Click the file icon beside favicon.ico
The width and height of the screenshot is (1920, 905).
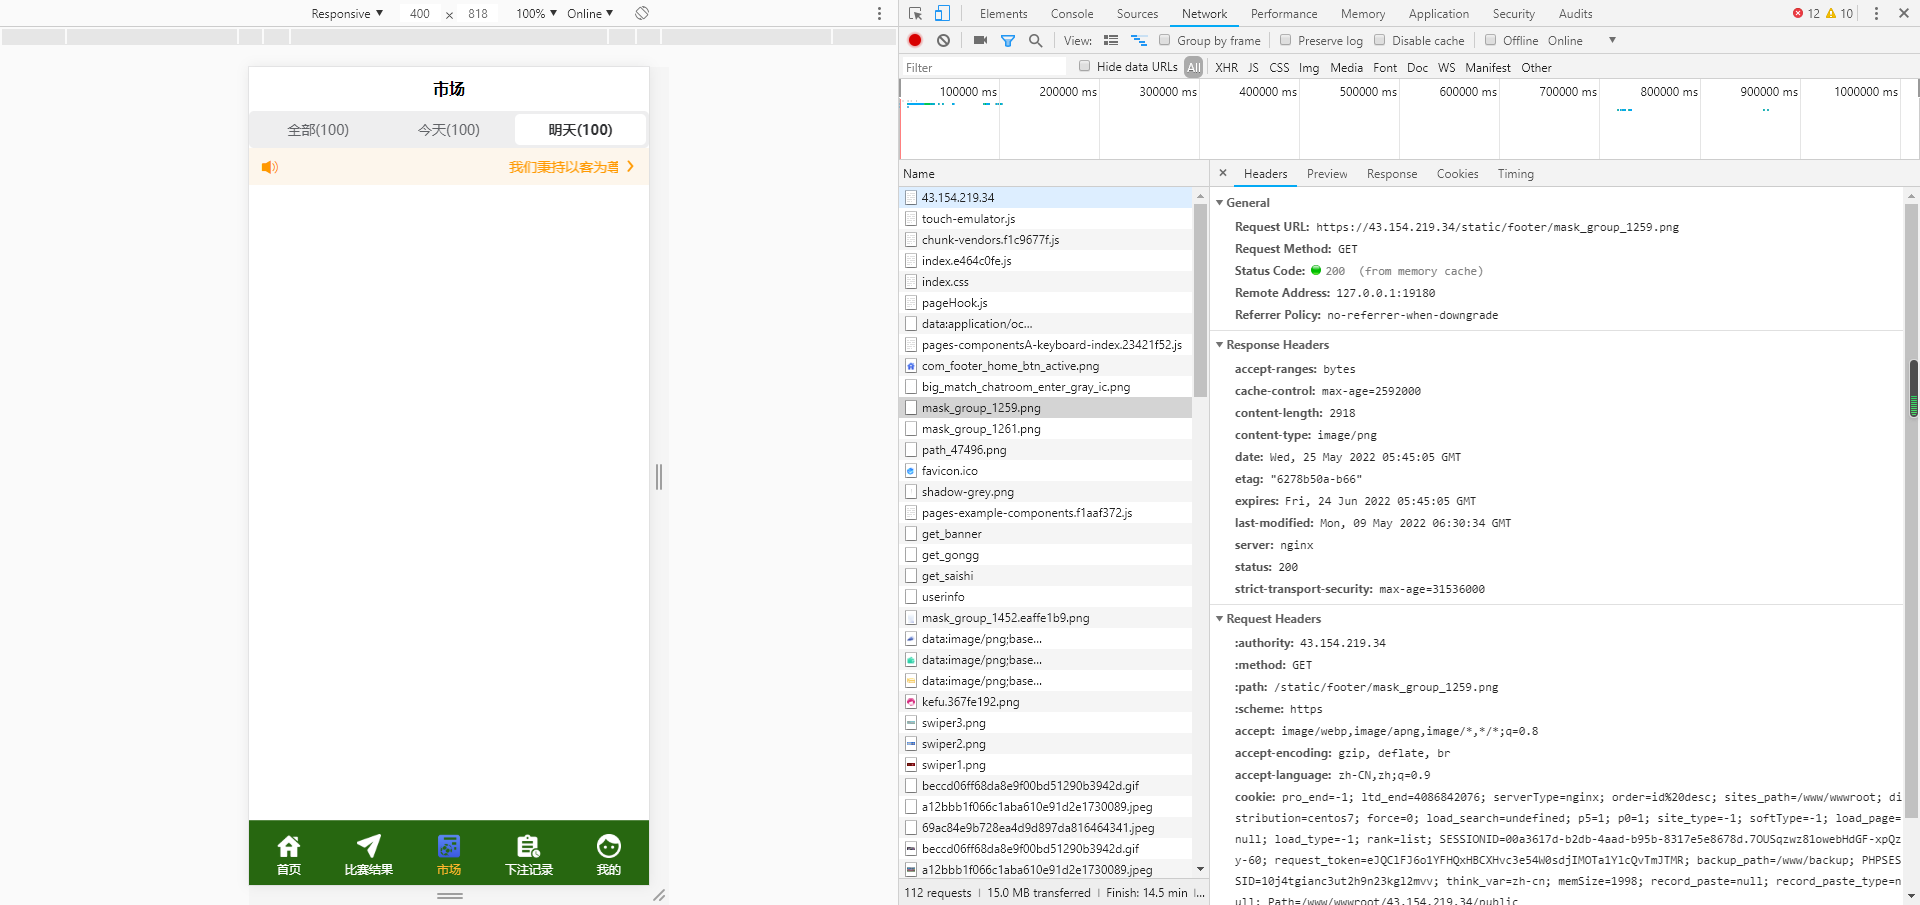click(x=911, y=471)
